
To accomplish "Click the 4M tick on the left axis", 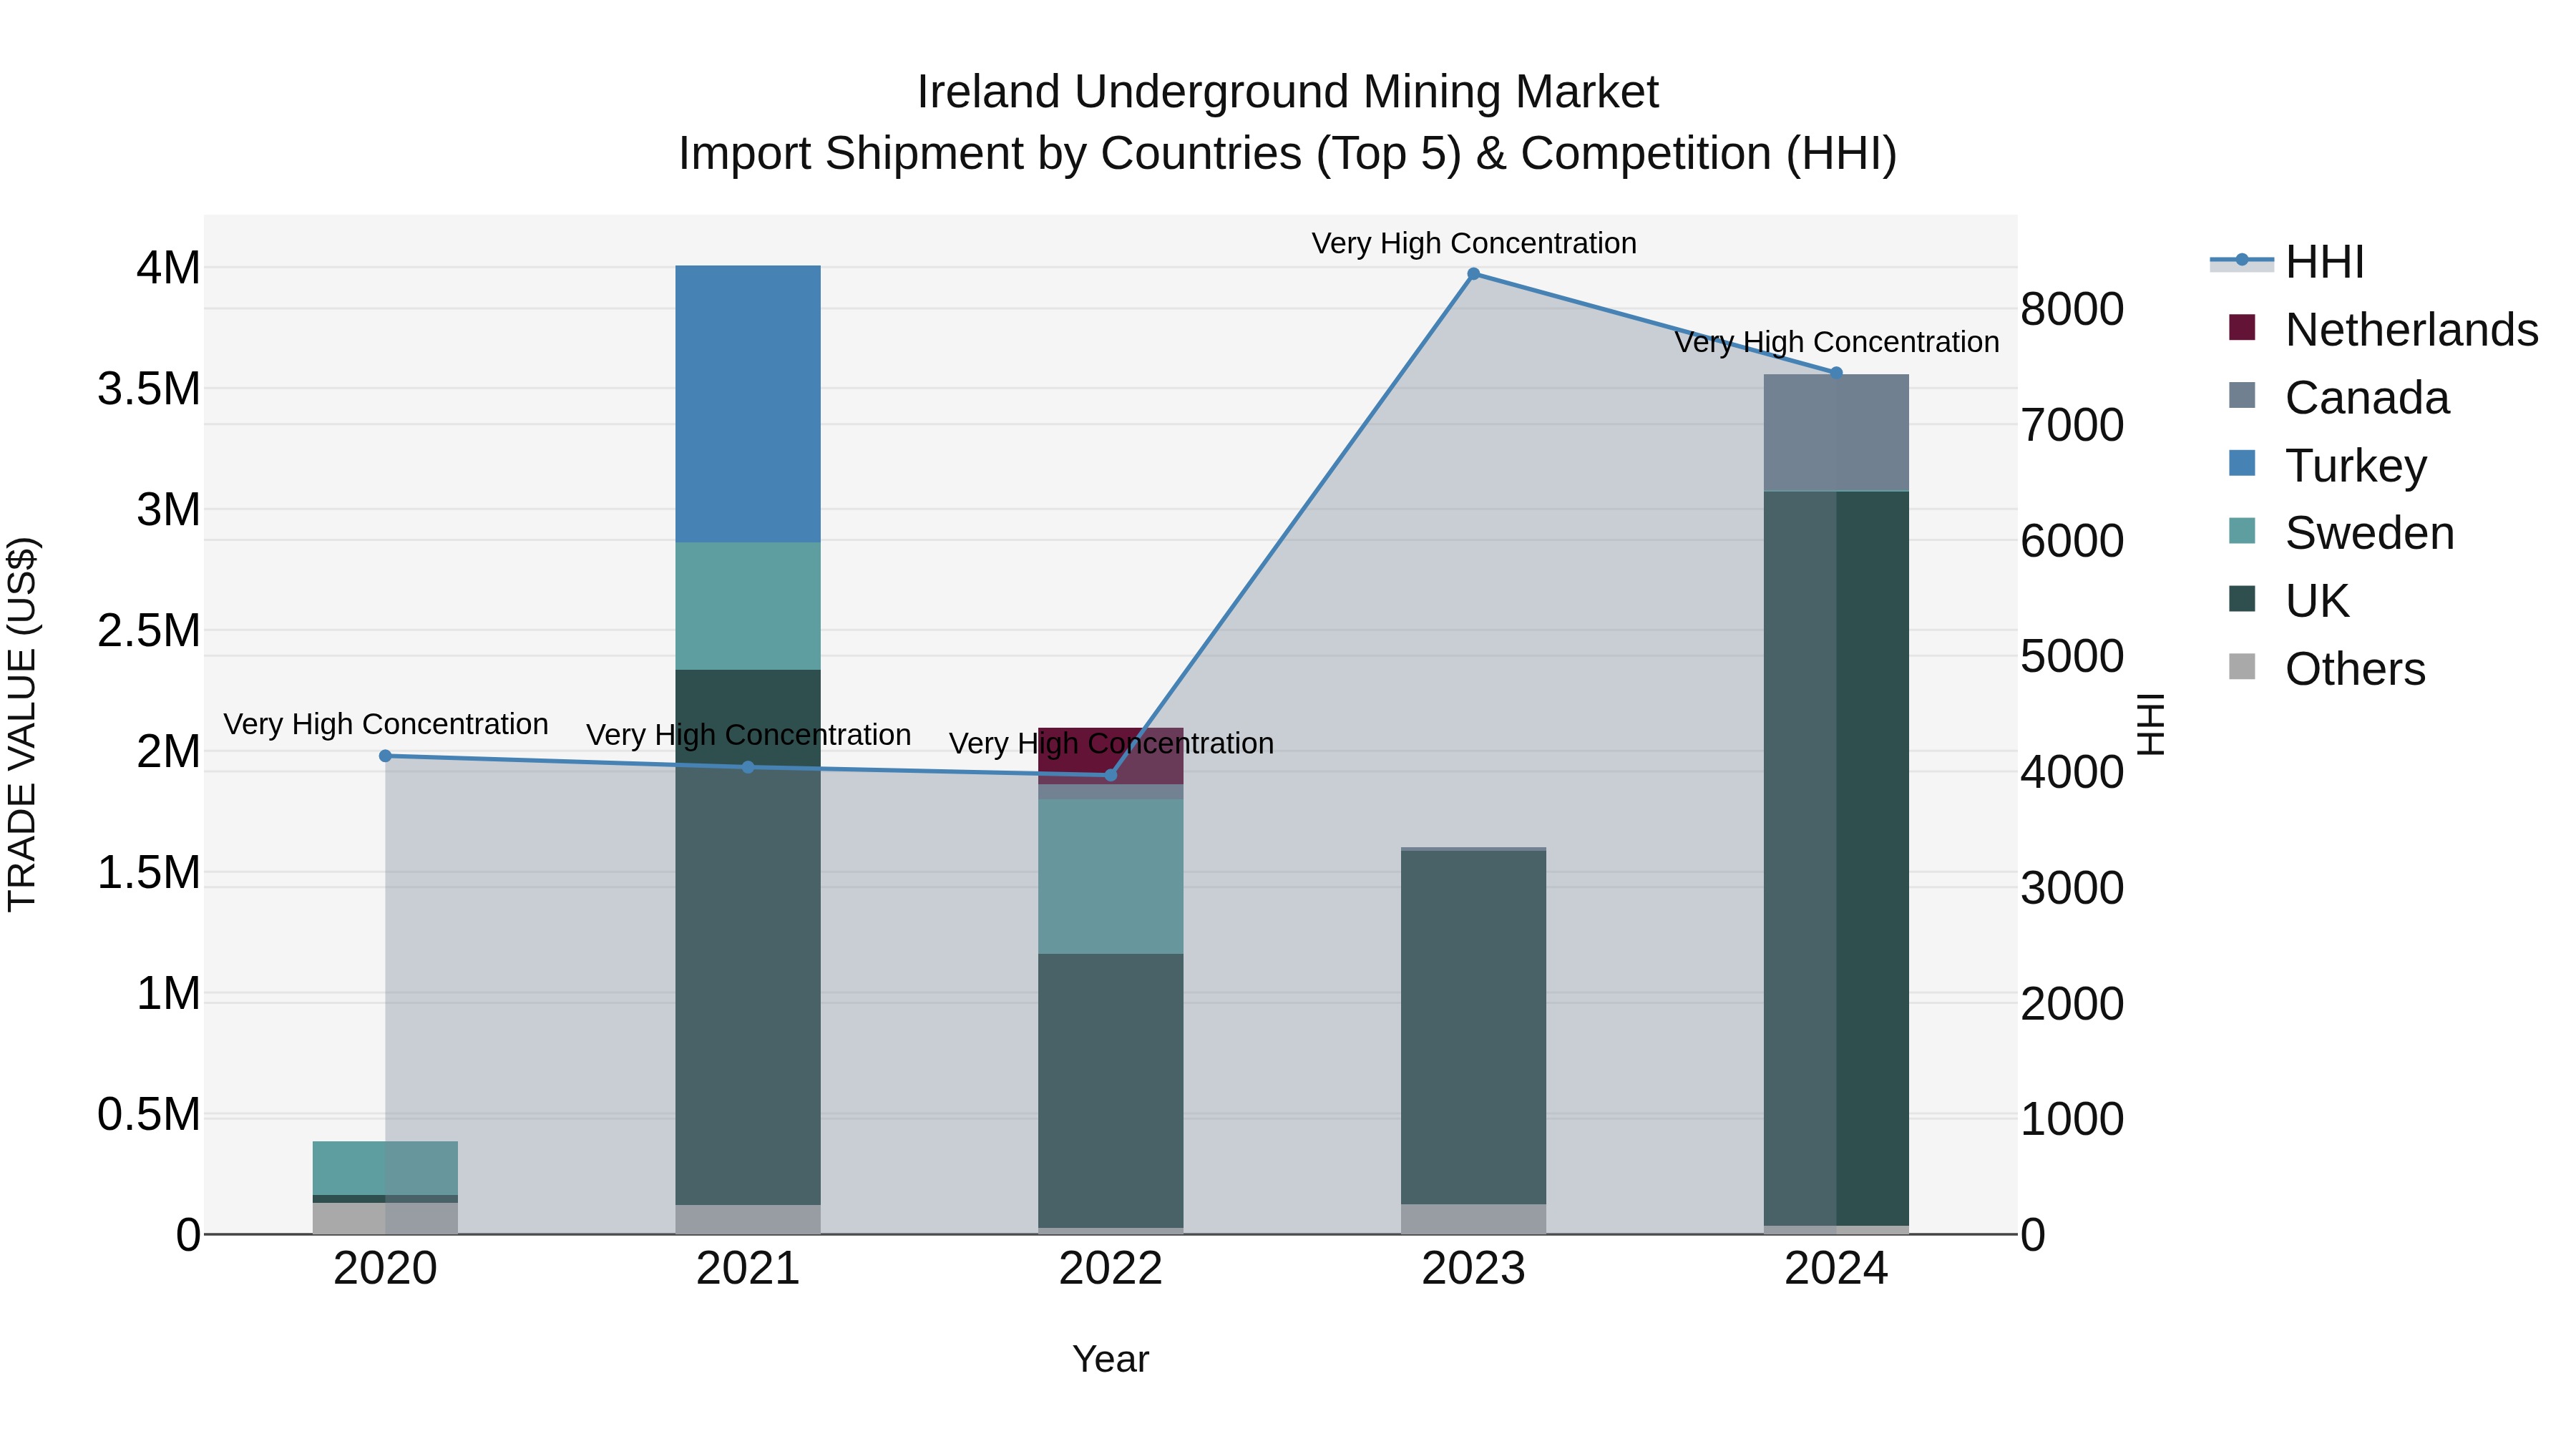I will (168, 268).
